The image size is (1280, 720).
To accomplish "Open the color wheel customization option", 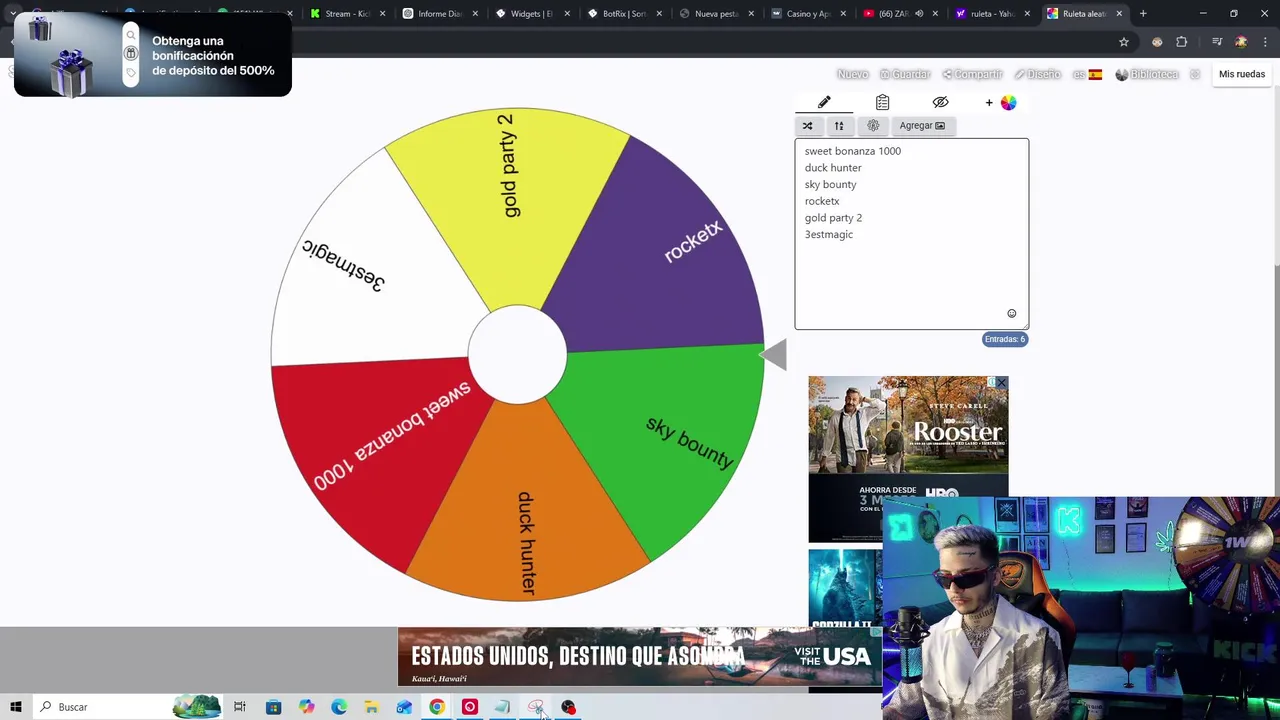I will (x=1008, y=102).
